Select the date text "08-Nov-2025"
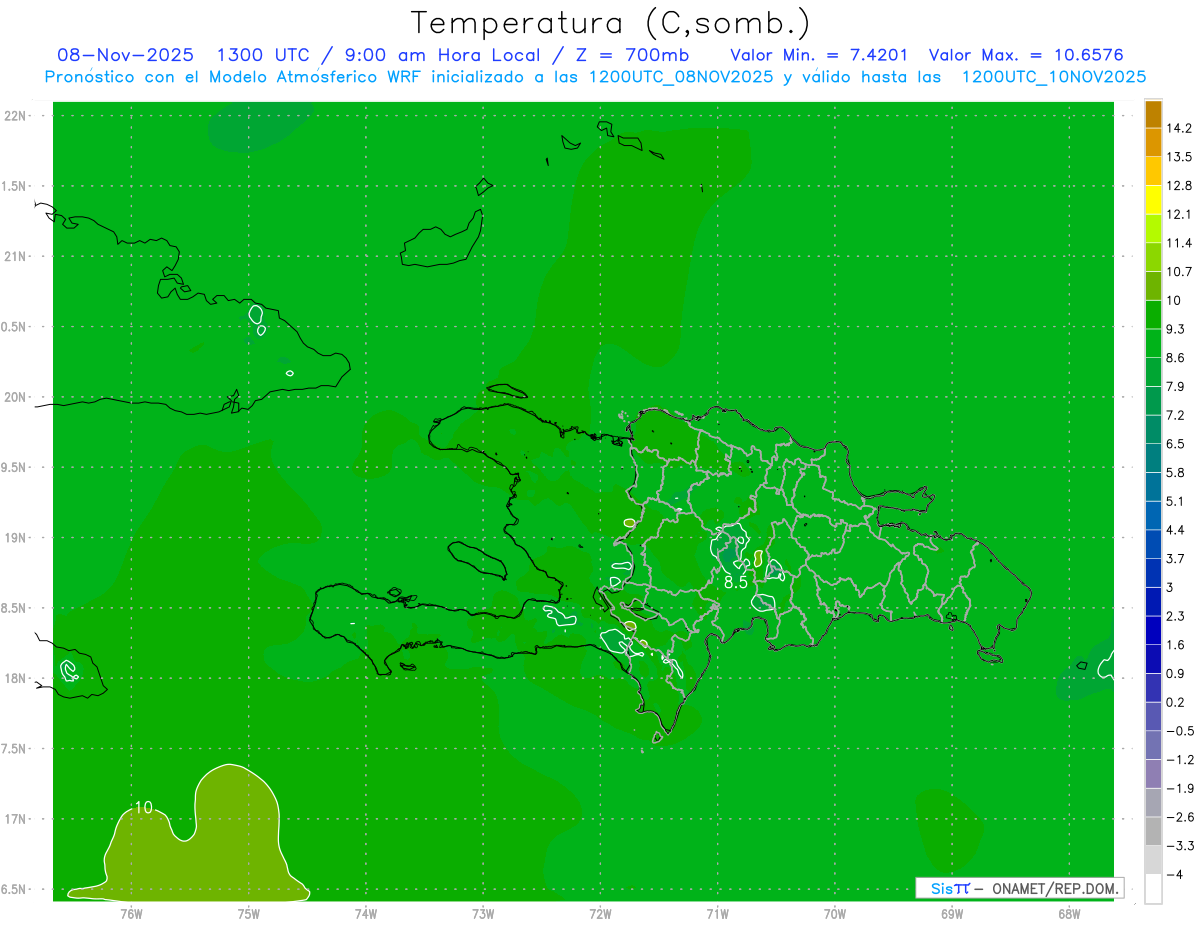Image resolution: width=1200 pixels, height=927 pixels. [x=126, y=55]
